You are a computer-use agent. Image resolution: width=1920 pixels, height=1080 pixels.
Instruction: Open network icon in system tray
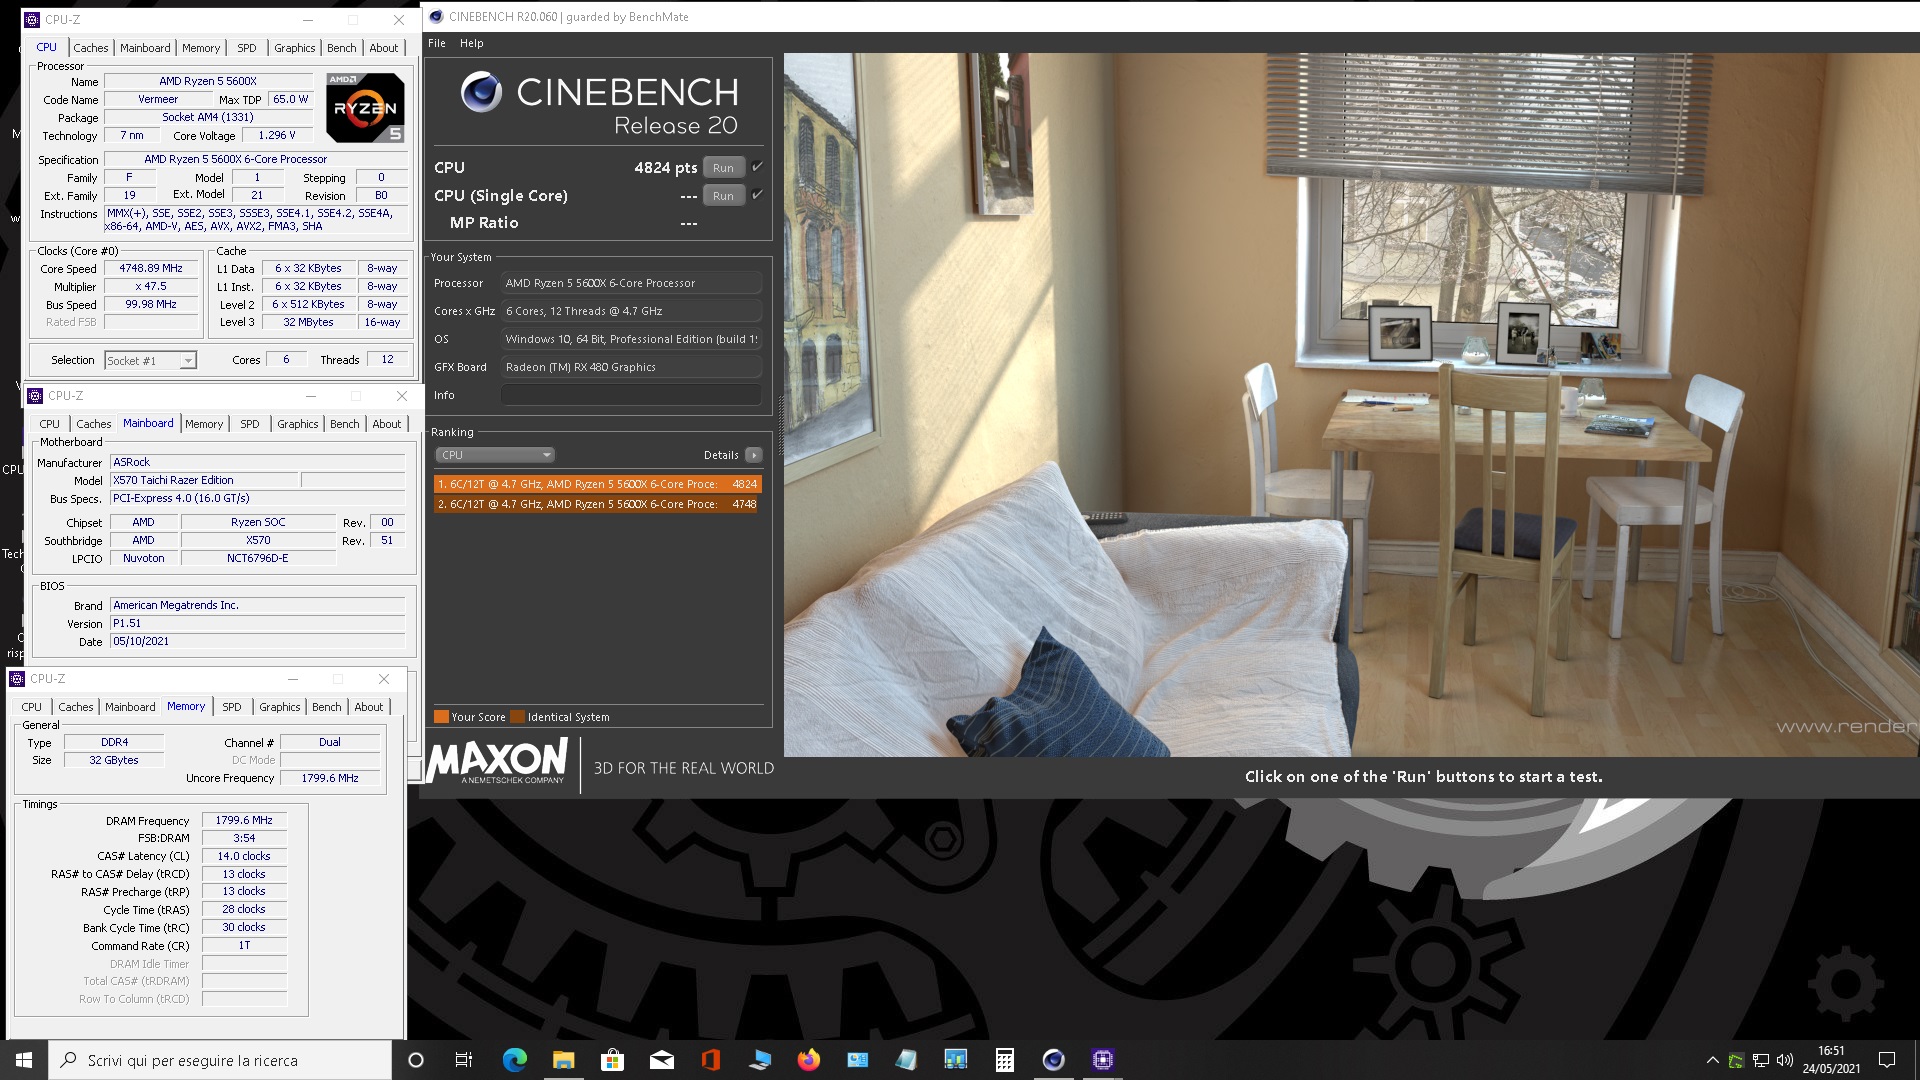click(x=1761, y=1060)
